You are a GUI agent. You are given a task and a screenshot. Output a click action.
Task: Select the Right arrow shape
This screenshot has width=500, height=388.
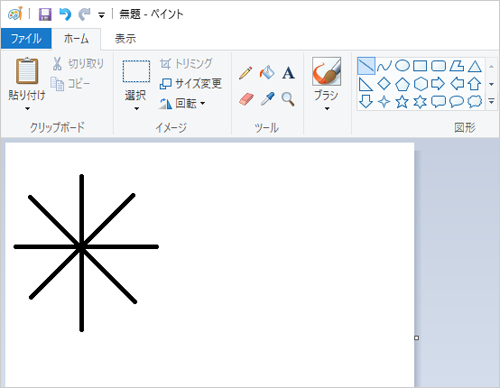(x=438, y=84)
